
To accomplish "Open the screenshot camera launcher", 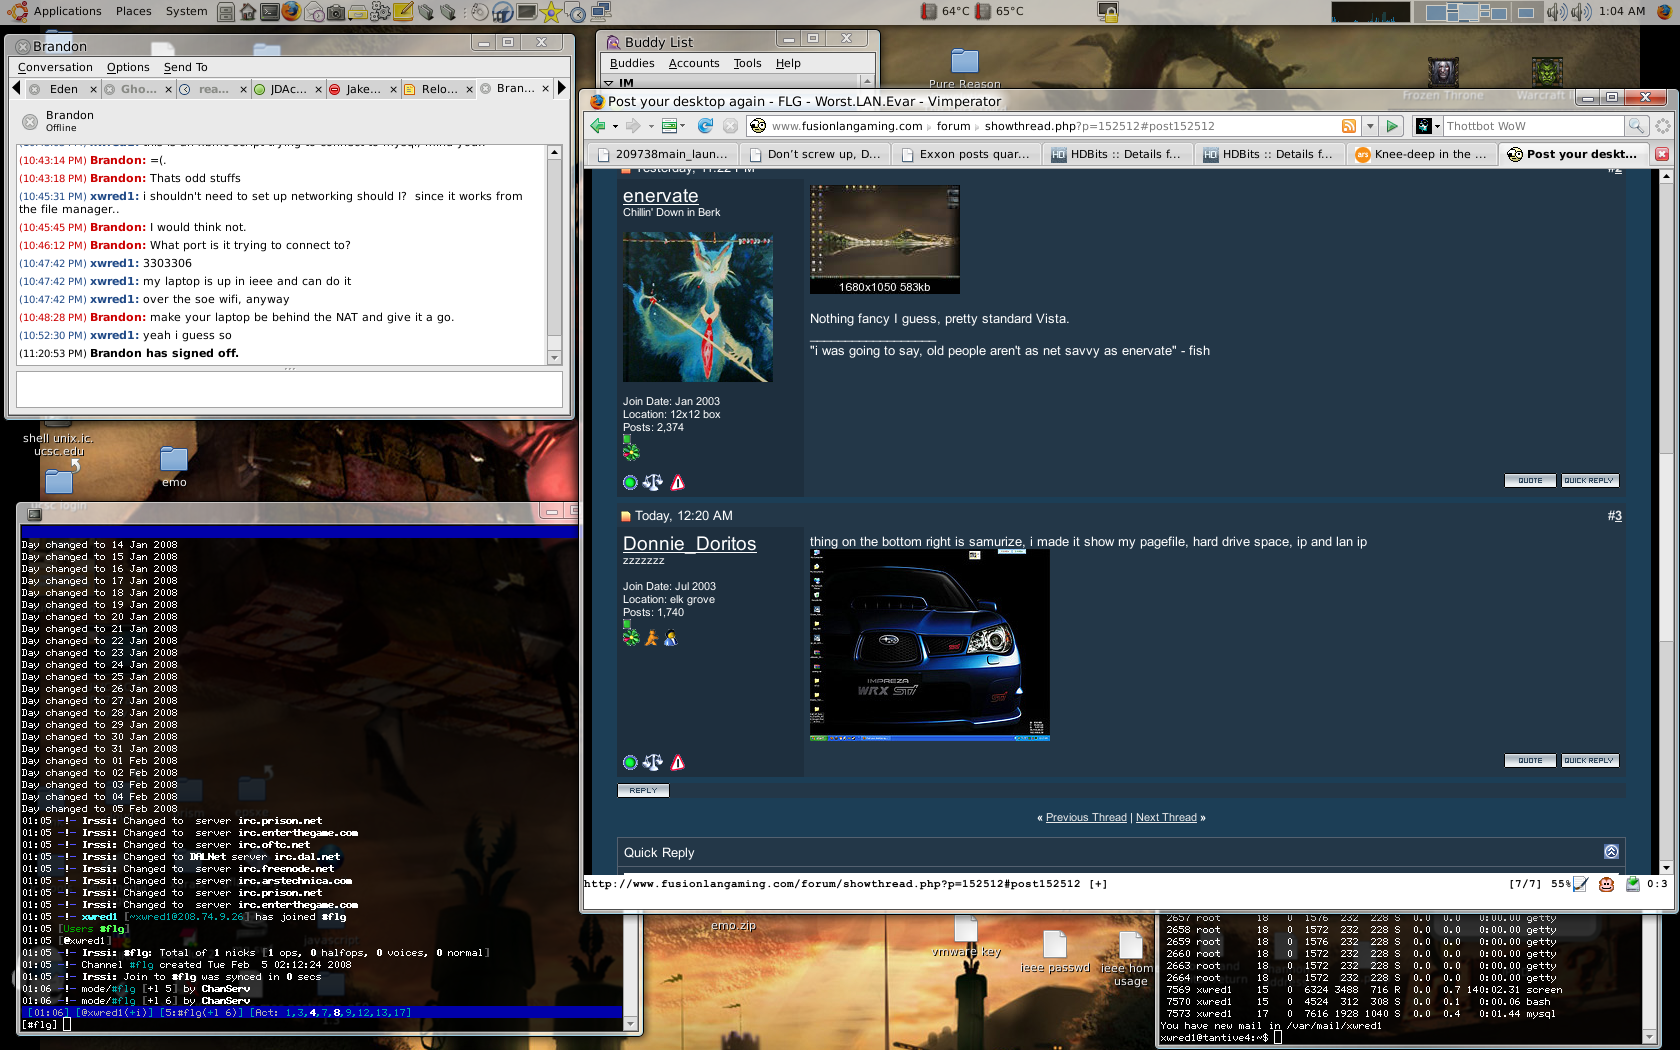I will 336,12.
